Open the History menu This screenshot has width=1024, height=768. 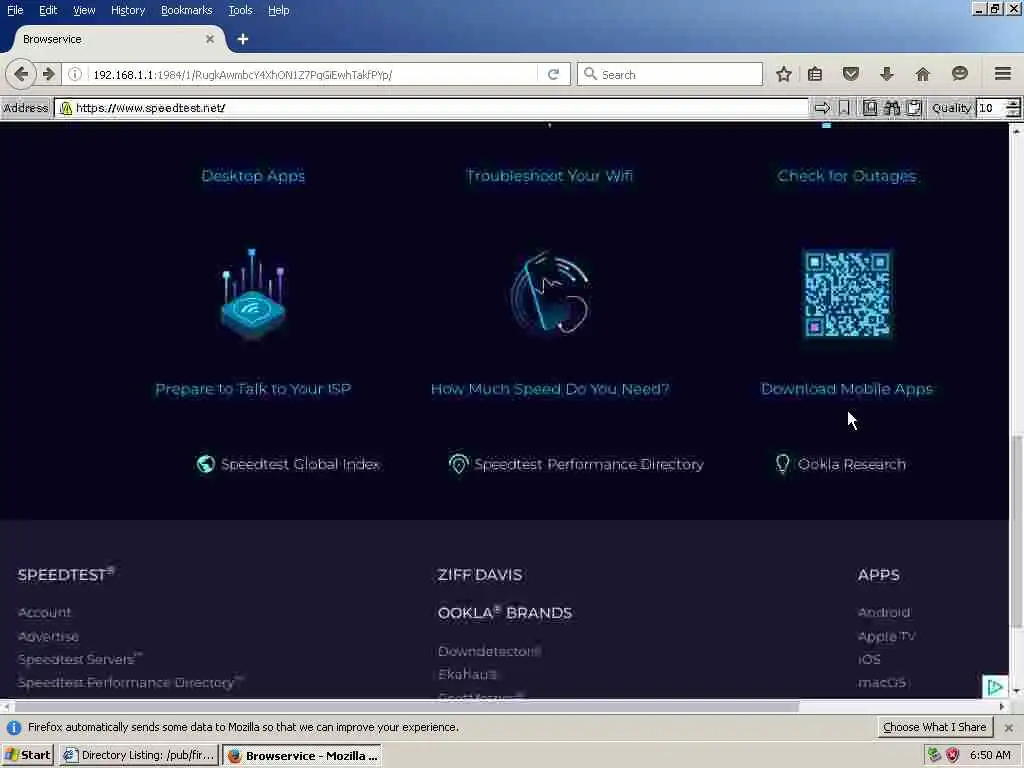[128, 10]
